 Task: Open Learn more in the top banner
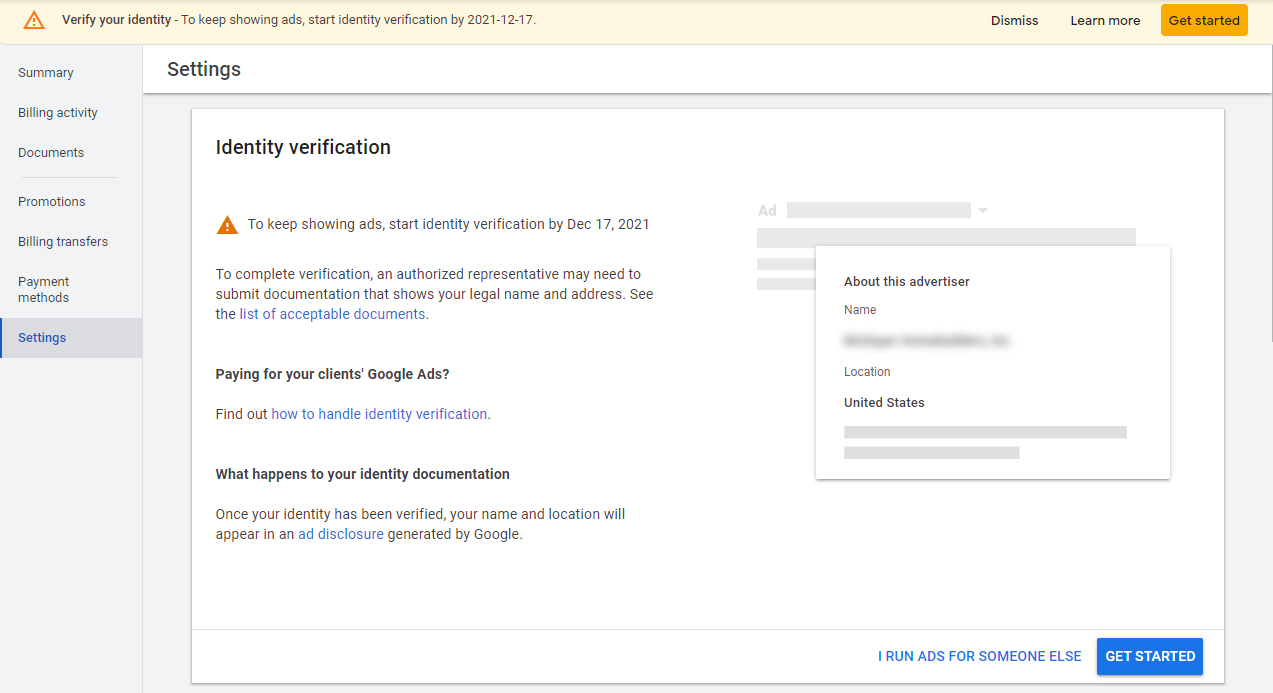click(x=1104, y=20)
